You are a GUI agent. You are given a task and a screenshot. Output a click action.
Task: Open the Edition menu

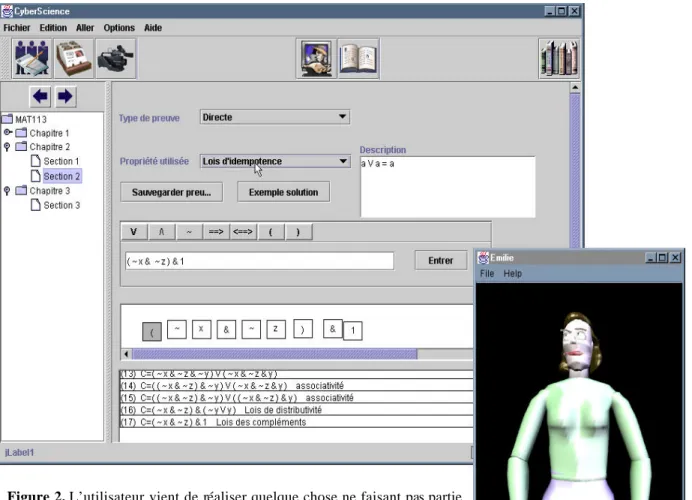[53, 28]
